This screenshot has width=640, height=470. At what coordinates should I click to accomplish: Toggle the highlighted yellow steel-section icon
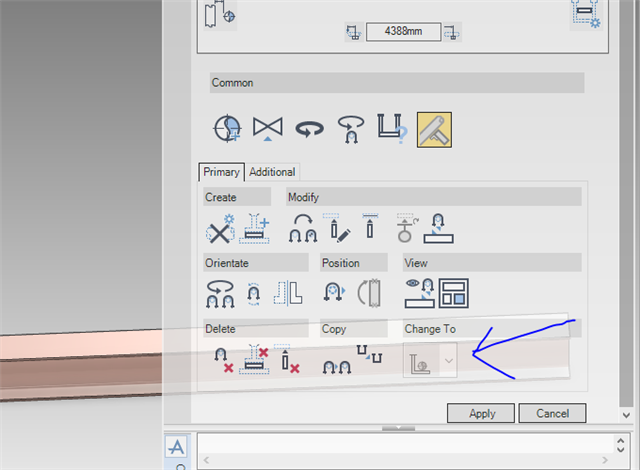[434, 130]
